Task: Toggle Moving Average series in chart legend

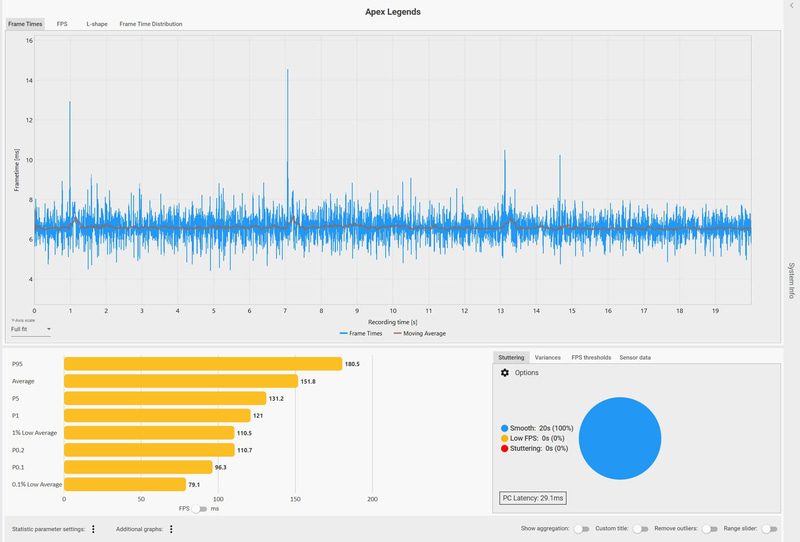Action: (x=419, y=333)
